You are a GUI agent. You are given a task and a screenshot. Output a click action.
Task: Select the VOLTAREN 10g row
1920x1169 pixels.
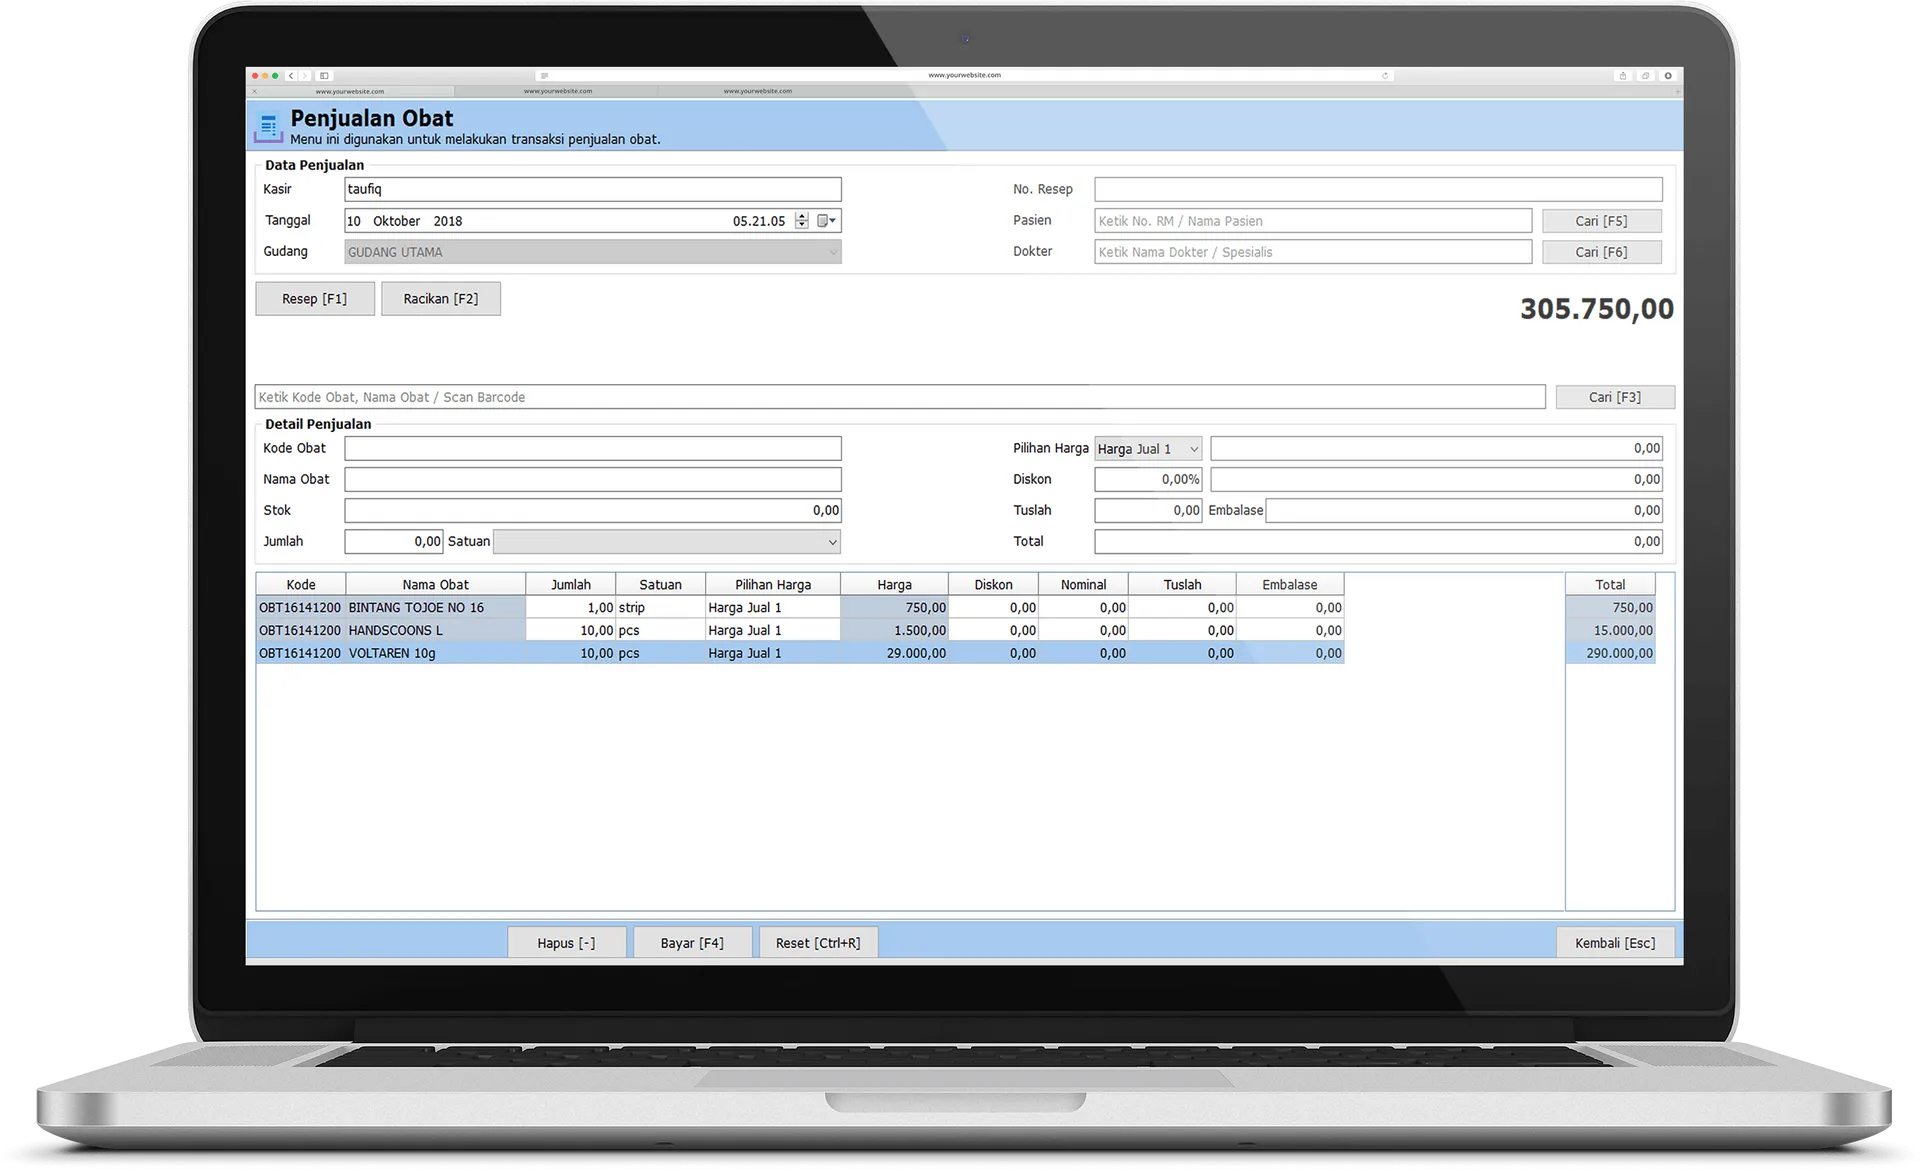tap(800, 654)
